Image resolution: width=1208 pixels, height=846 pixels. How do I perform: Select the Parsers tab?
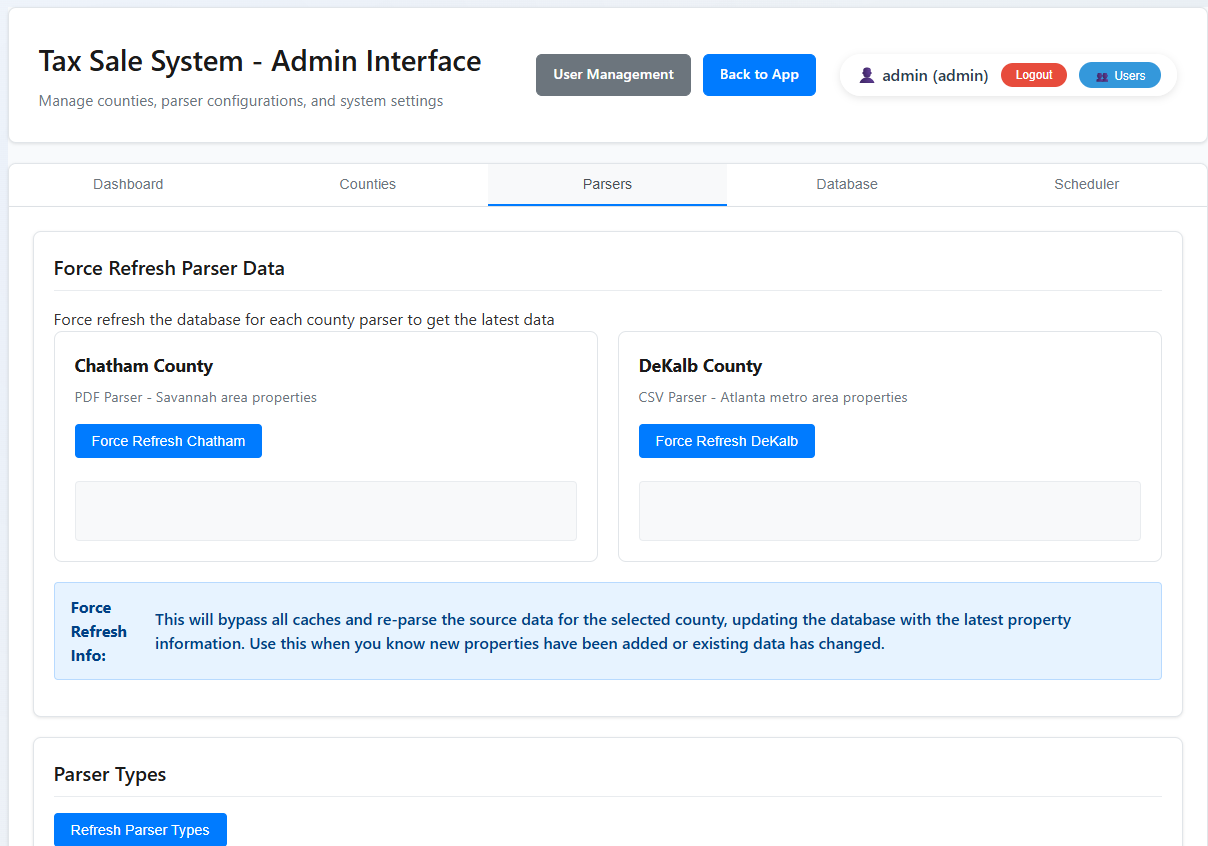pos(607,184)
